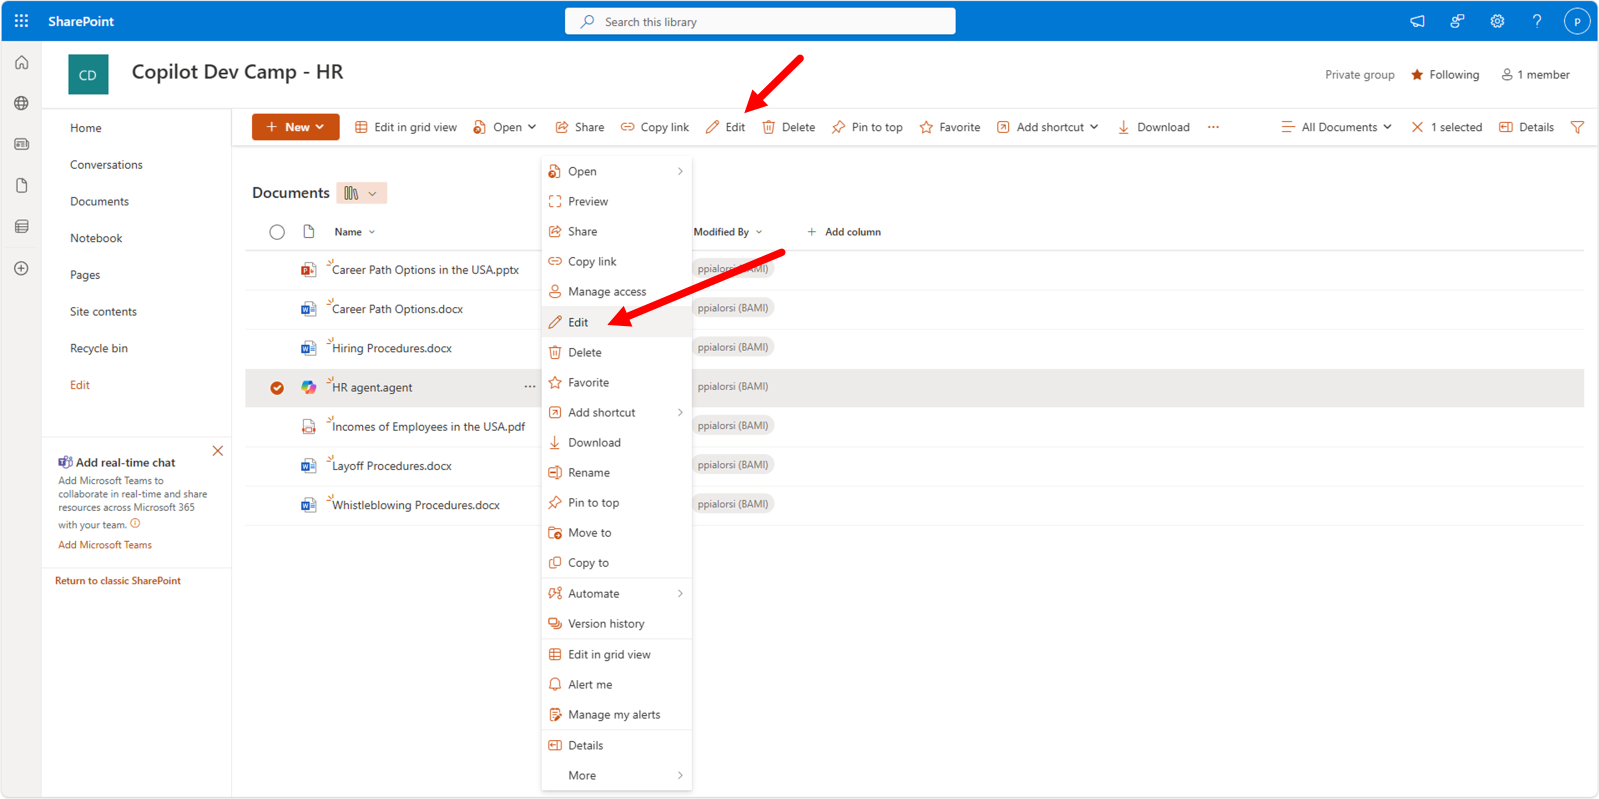Expand Add shortcut dropdown in command bar
Screen dimensions: 1599x799
pos(1094,127)
